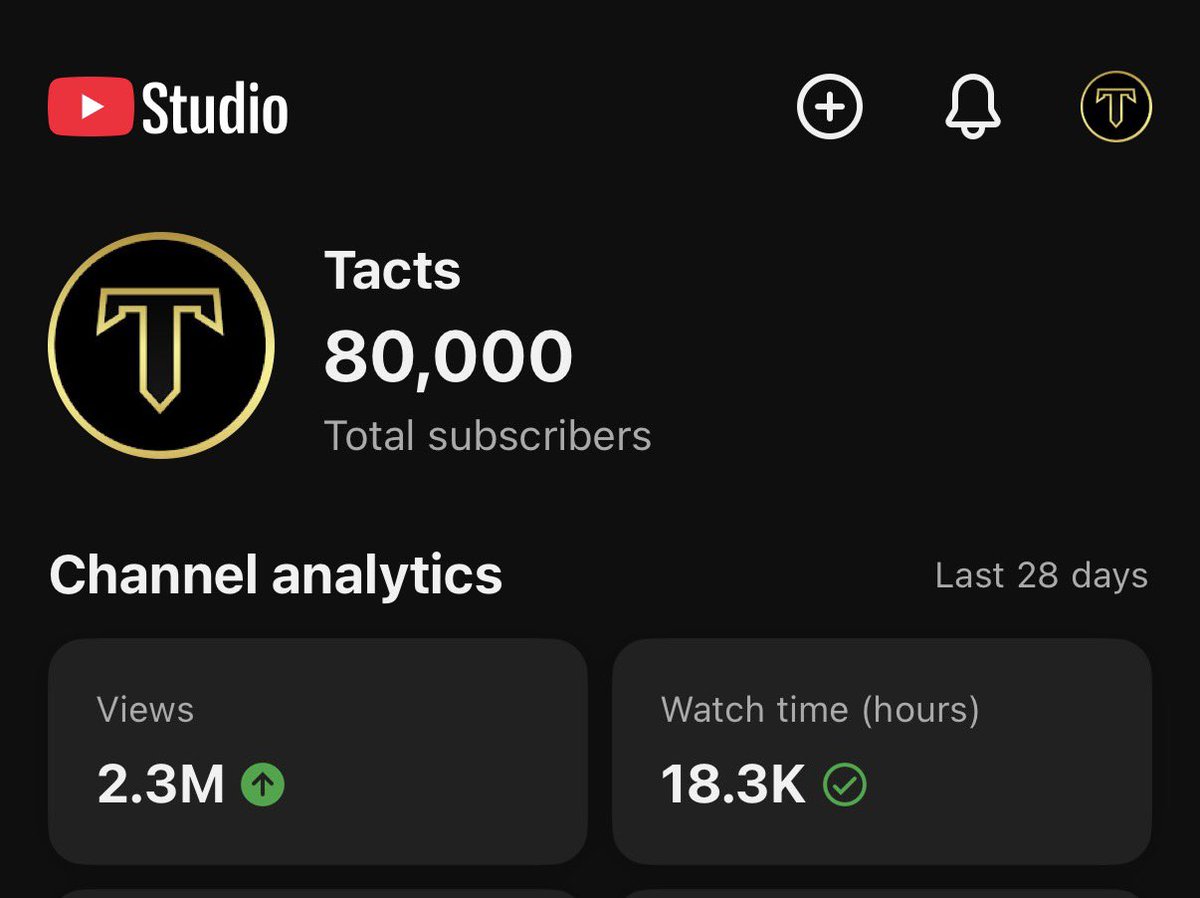Open account menu via small T avatar
Screen dimensions: 1200x898
pos(1116,106)
